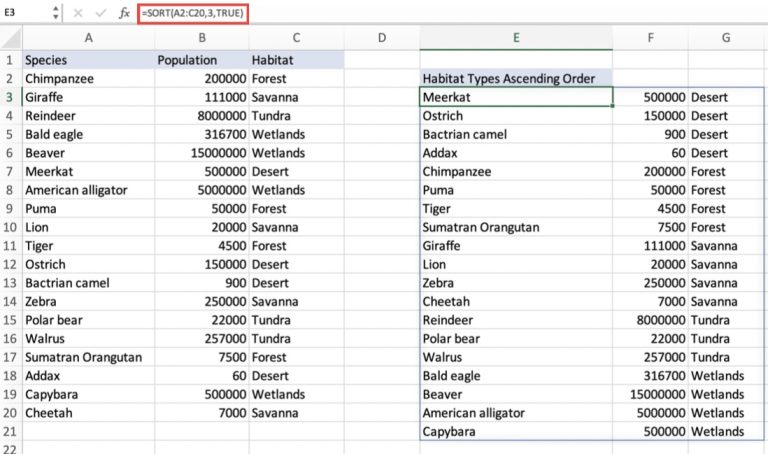This screenshot has height=454, width=768.
Task: Select the Habitat Types Ascending Order cell
Action: click(516, 78)
